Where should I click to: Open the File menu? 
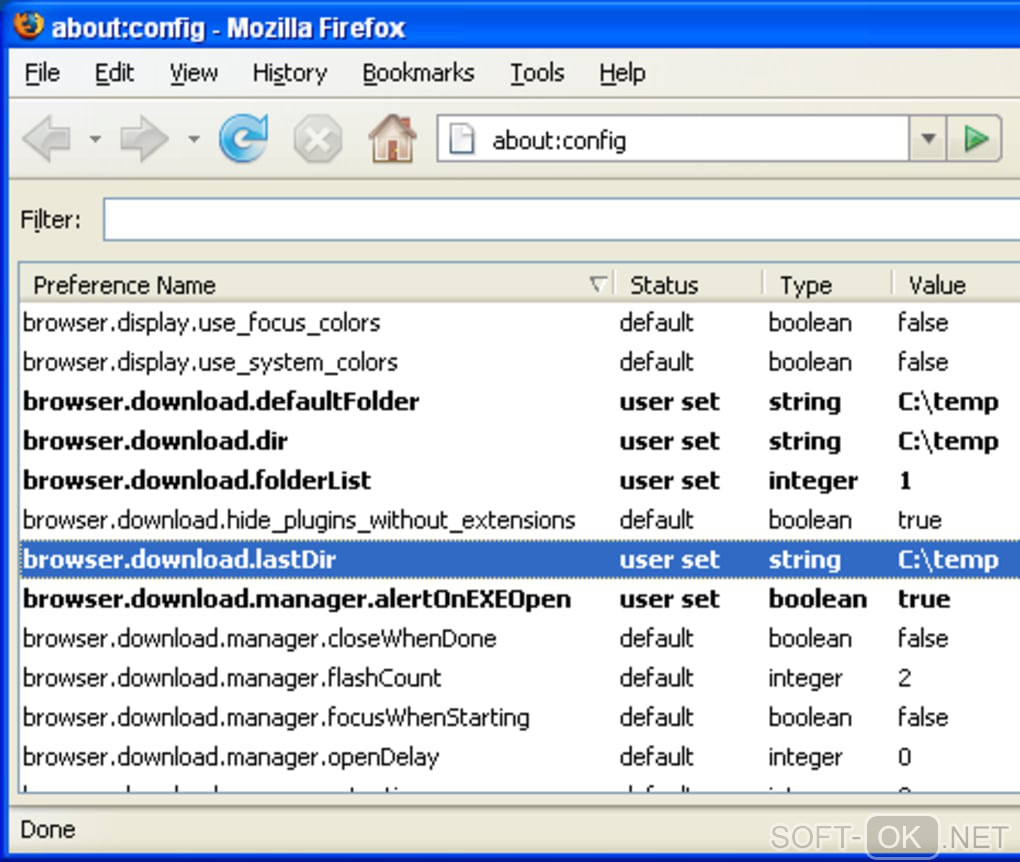[42, 73]
